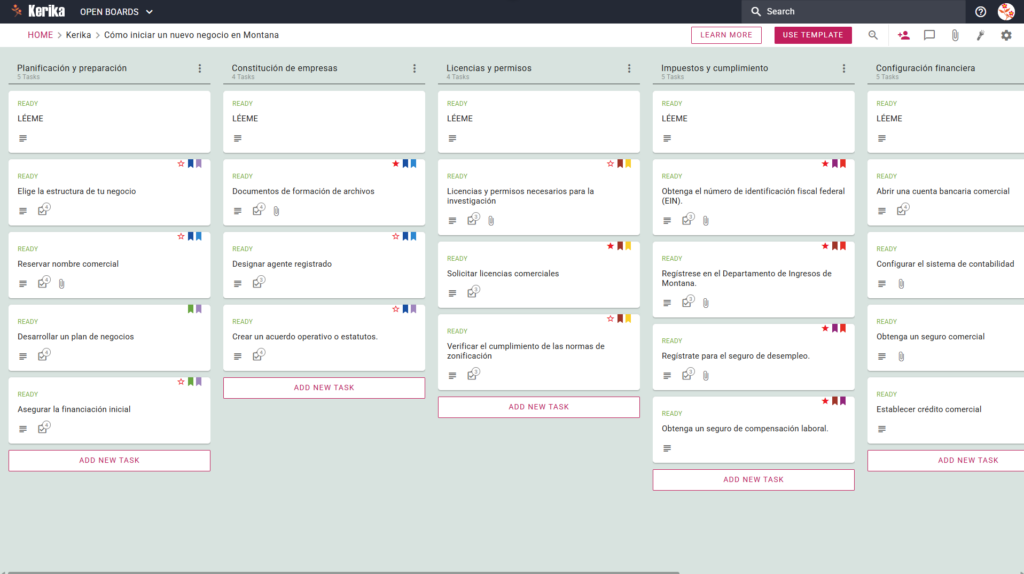Viewport: 1024px width, 574px height.
Task: Open the board wrench tools icon
Action: [x=980, y=35]
